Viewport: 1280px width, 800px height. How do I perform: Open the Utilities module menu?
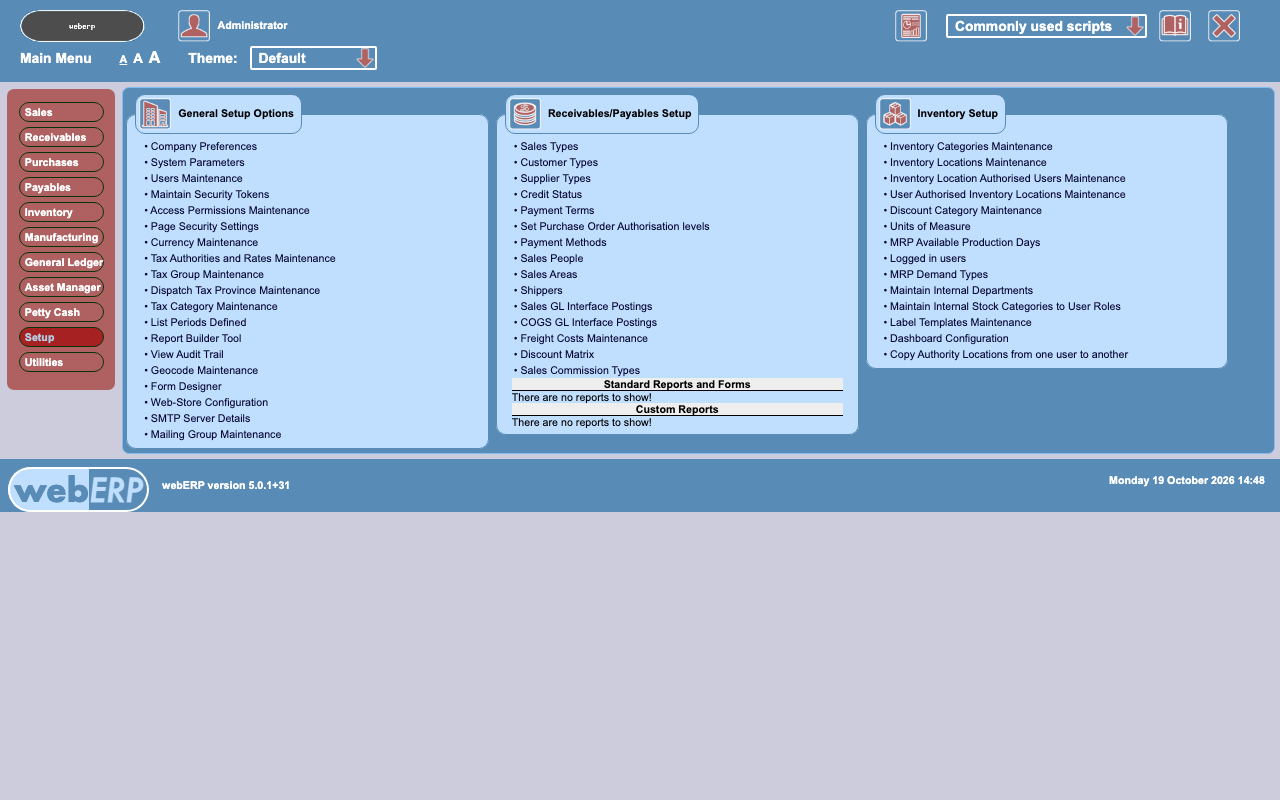click(61, 362)
